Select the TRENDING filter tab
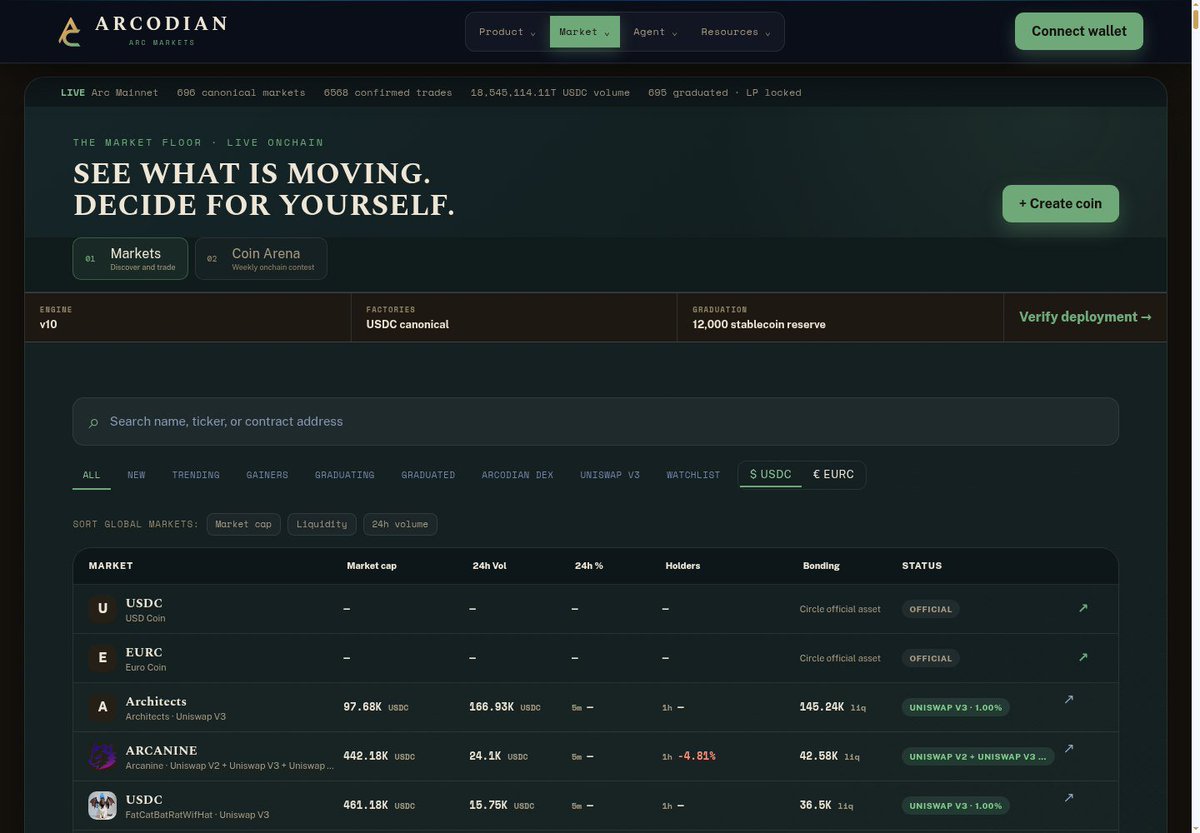This screenshot has width=1200, height=833. pos(196,475)
